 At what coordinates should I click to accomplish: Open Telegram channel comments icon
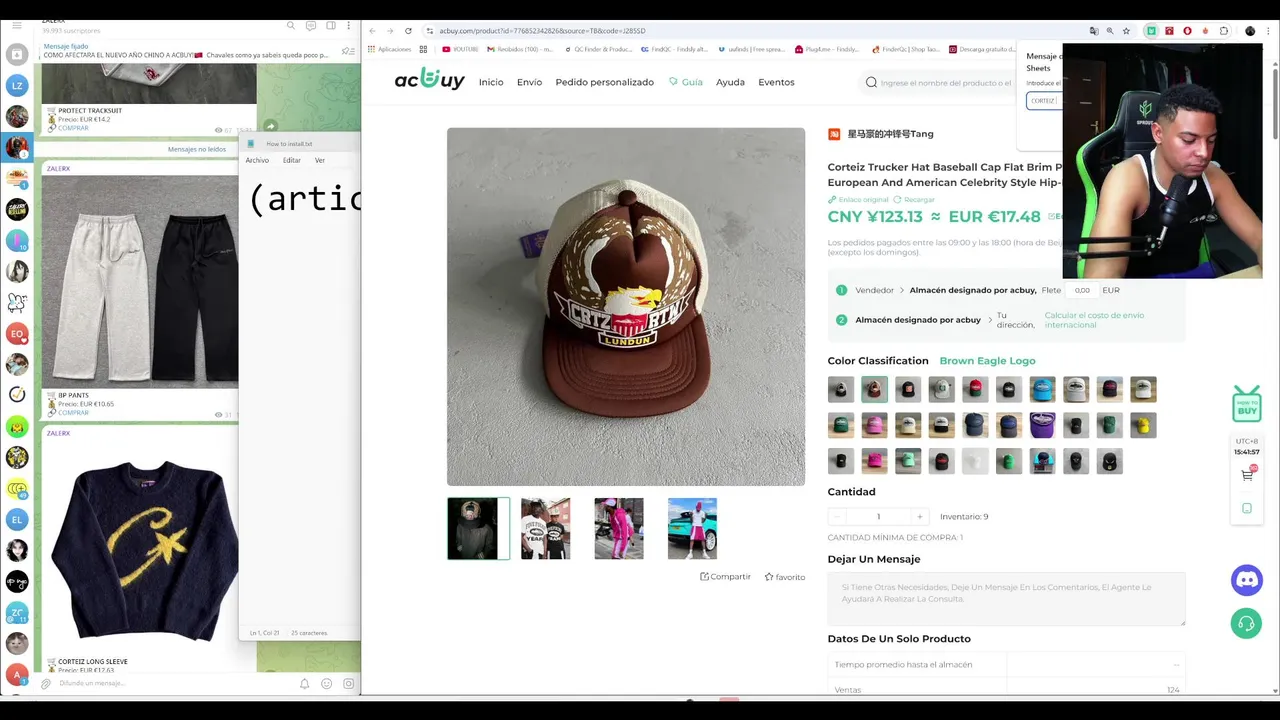(311, 25)
